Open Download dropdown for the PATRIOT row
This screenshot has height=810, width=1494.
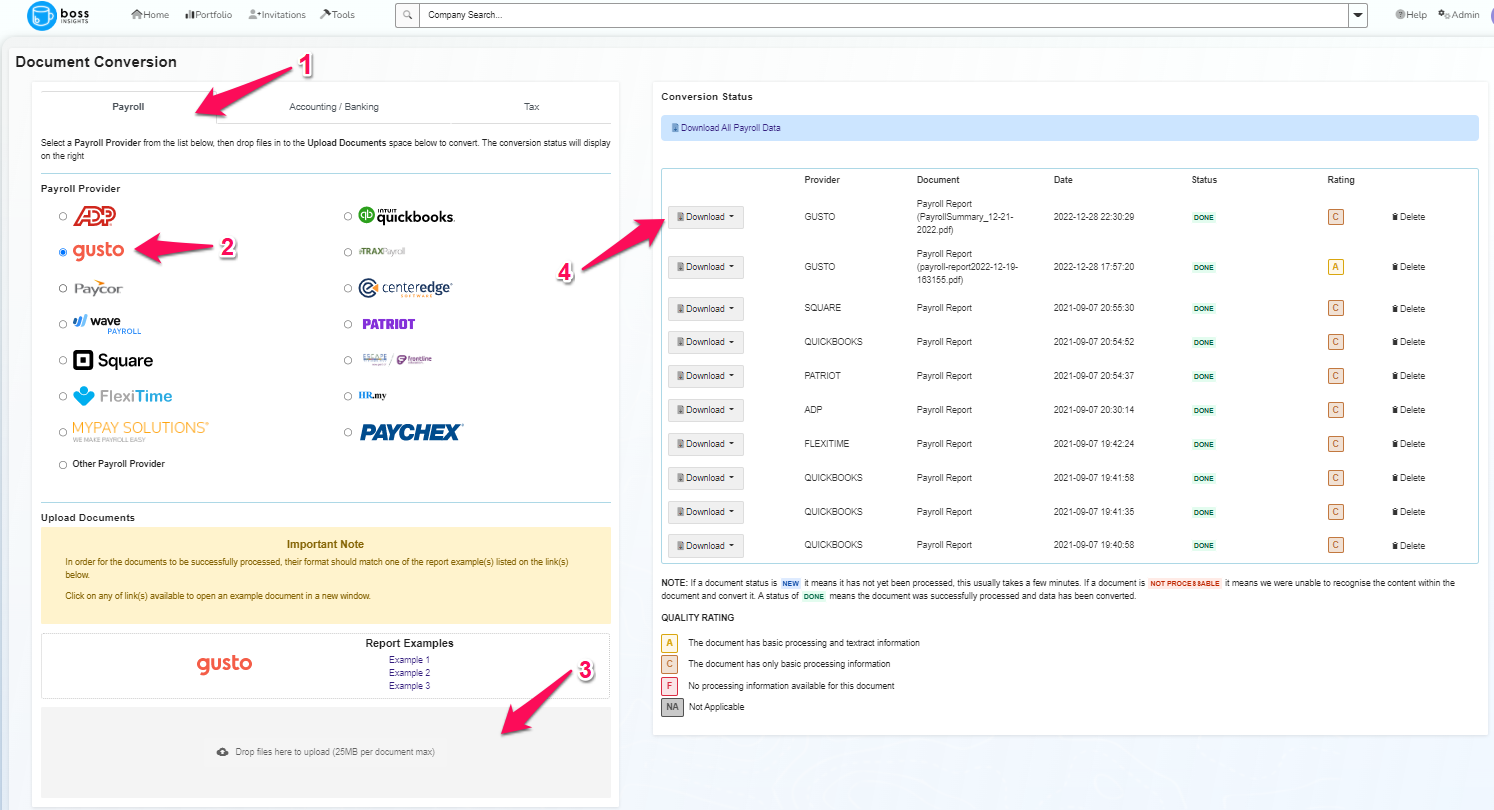(706, 376)
